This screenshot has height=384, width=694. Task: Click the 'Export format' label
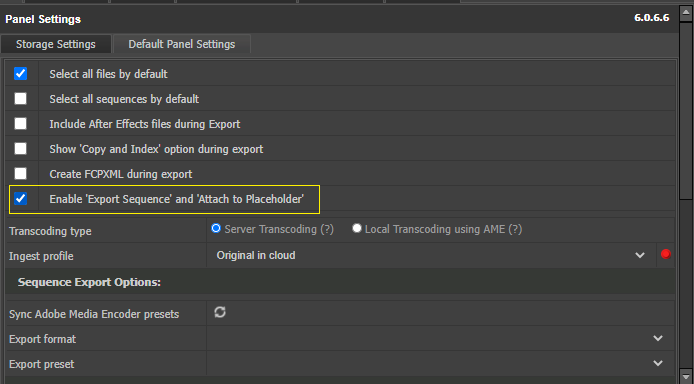(42, 339)
